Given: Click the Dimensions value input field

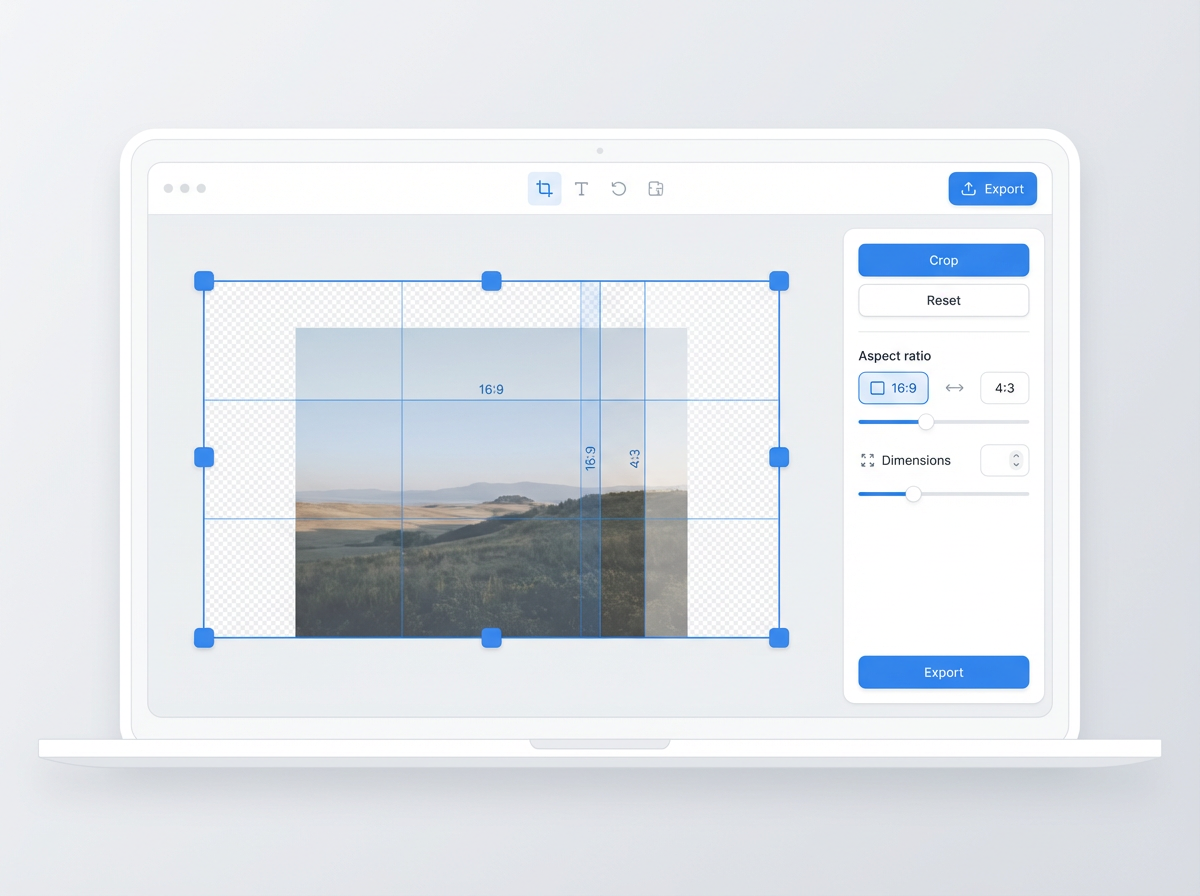Looking at the screenshot, I should pos(997,461).
